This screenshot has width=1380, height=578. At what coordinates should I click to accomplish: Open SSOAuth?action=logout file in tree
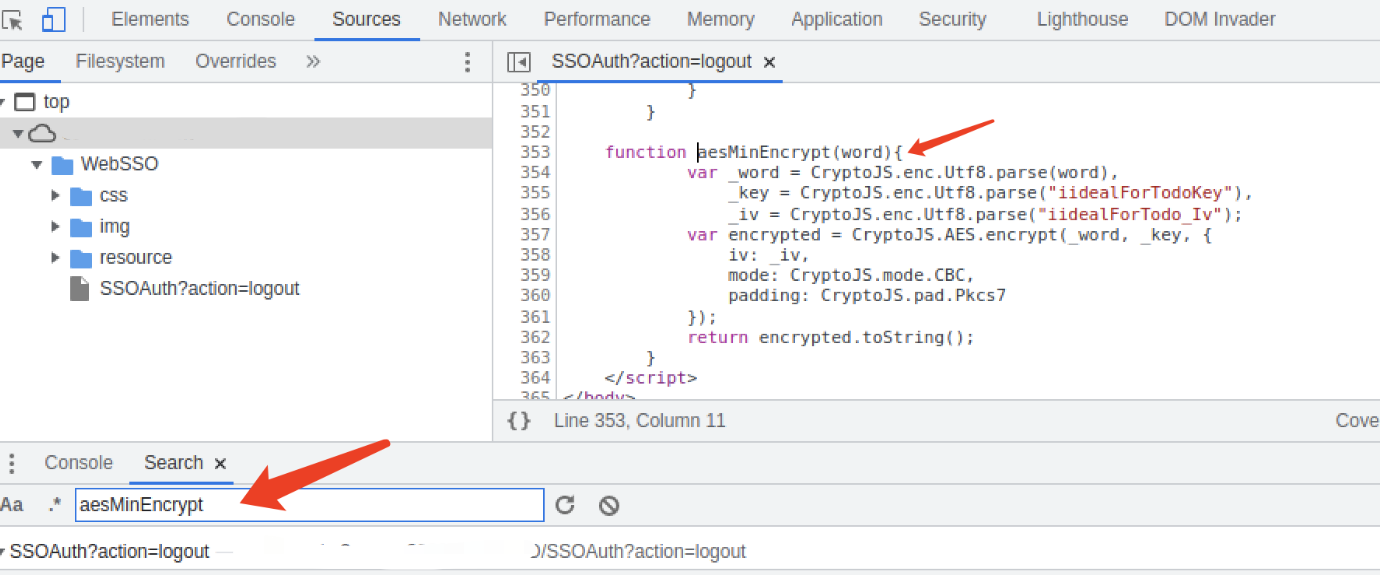(200, 288)
